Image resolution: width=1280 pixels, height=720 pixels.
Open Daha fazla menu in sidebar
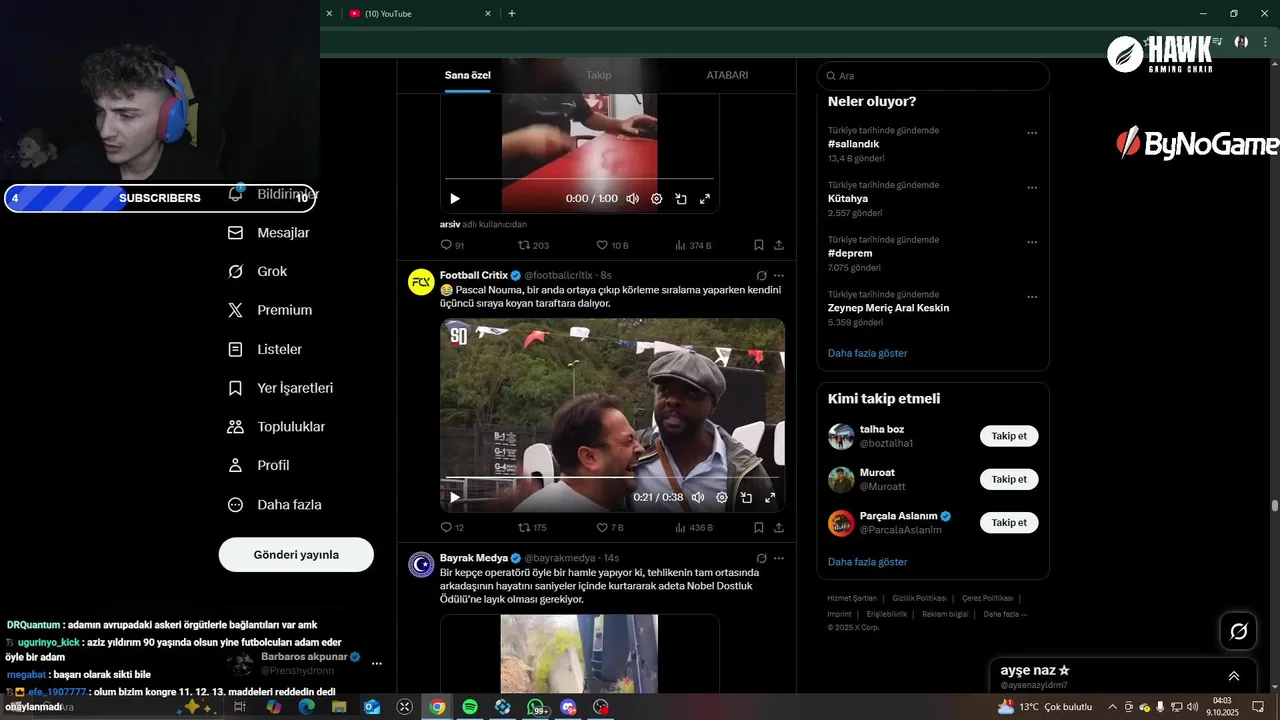[x=275, y=505]
